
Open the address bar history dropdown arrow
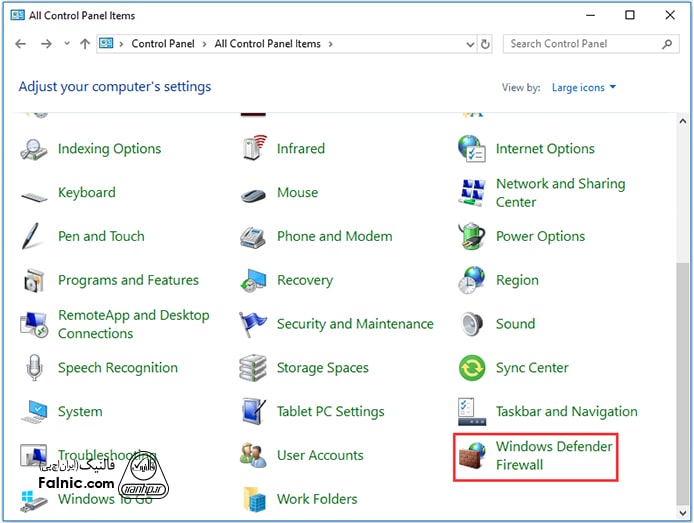tap(470, 44)
